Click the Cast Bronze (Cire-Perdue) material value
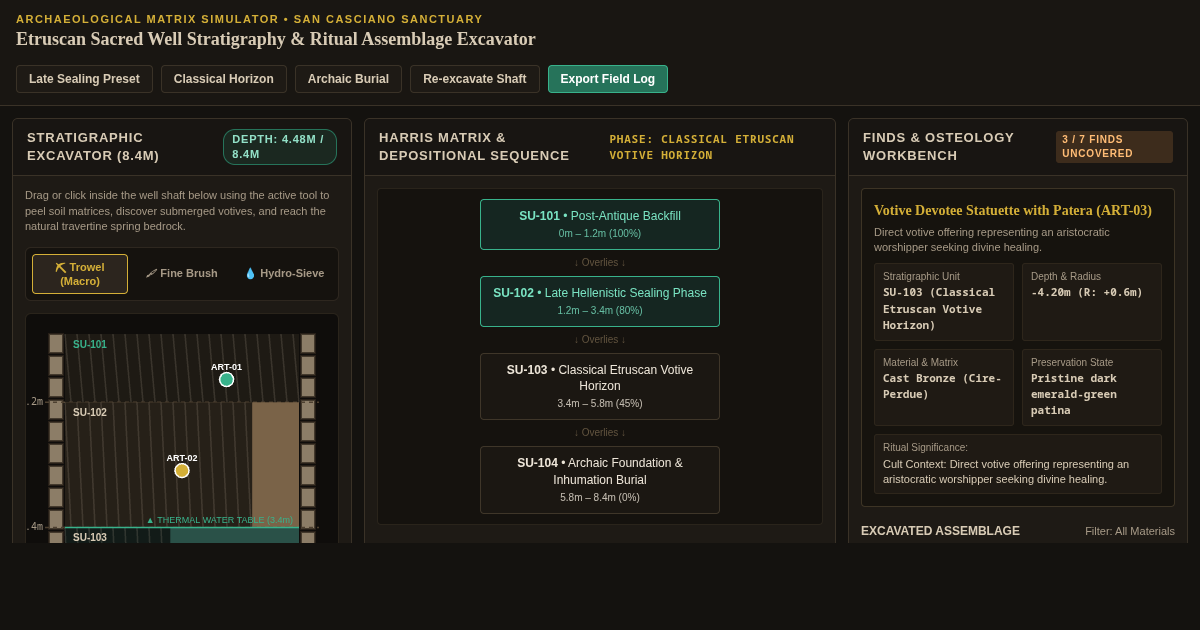The height and width of the screenshot is (630, 1200). click(x=942, y=387)
